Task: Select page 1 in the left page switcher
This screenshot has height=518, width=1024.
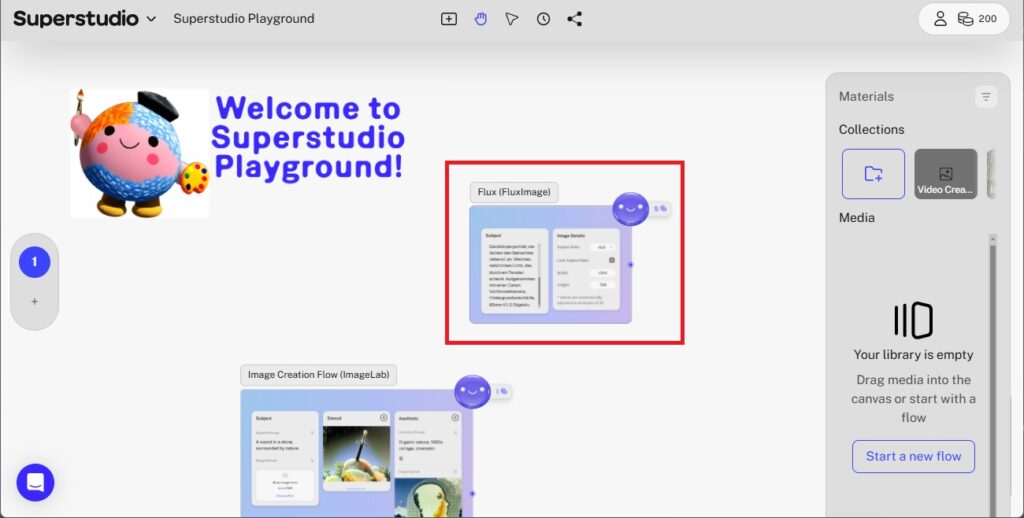Action: 34,262
